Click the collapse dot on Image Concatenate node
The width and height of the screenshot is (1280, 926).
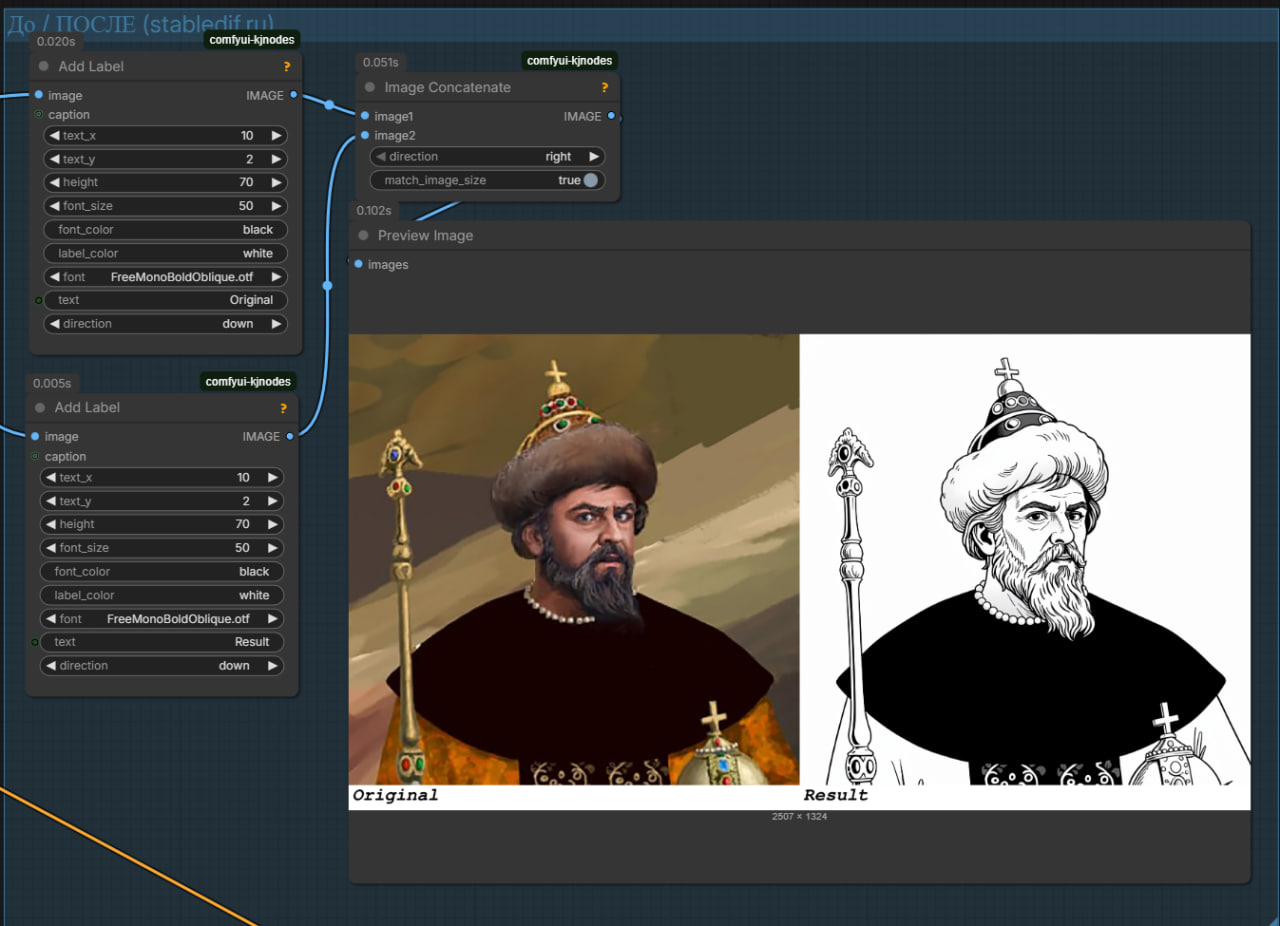click(x=370, y=88)
